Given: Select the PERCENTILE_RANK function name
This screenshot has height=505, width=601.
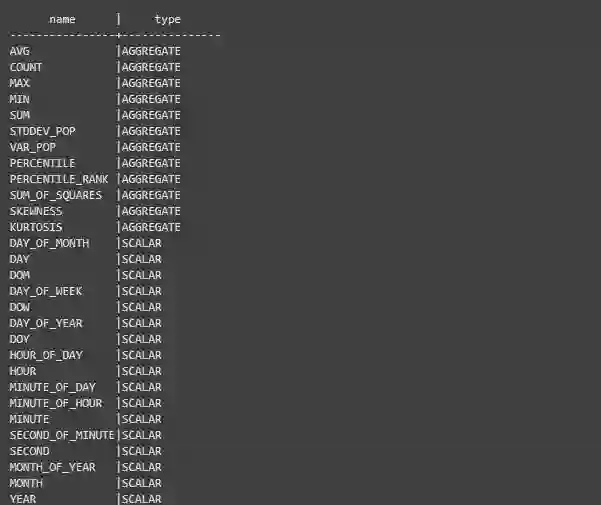Looking at the screenshot, I should (59, 179).
